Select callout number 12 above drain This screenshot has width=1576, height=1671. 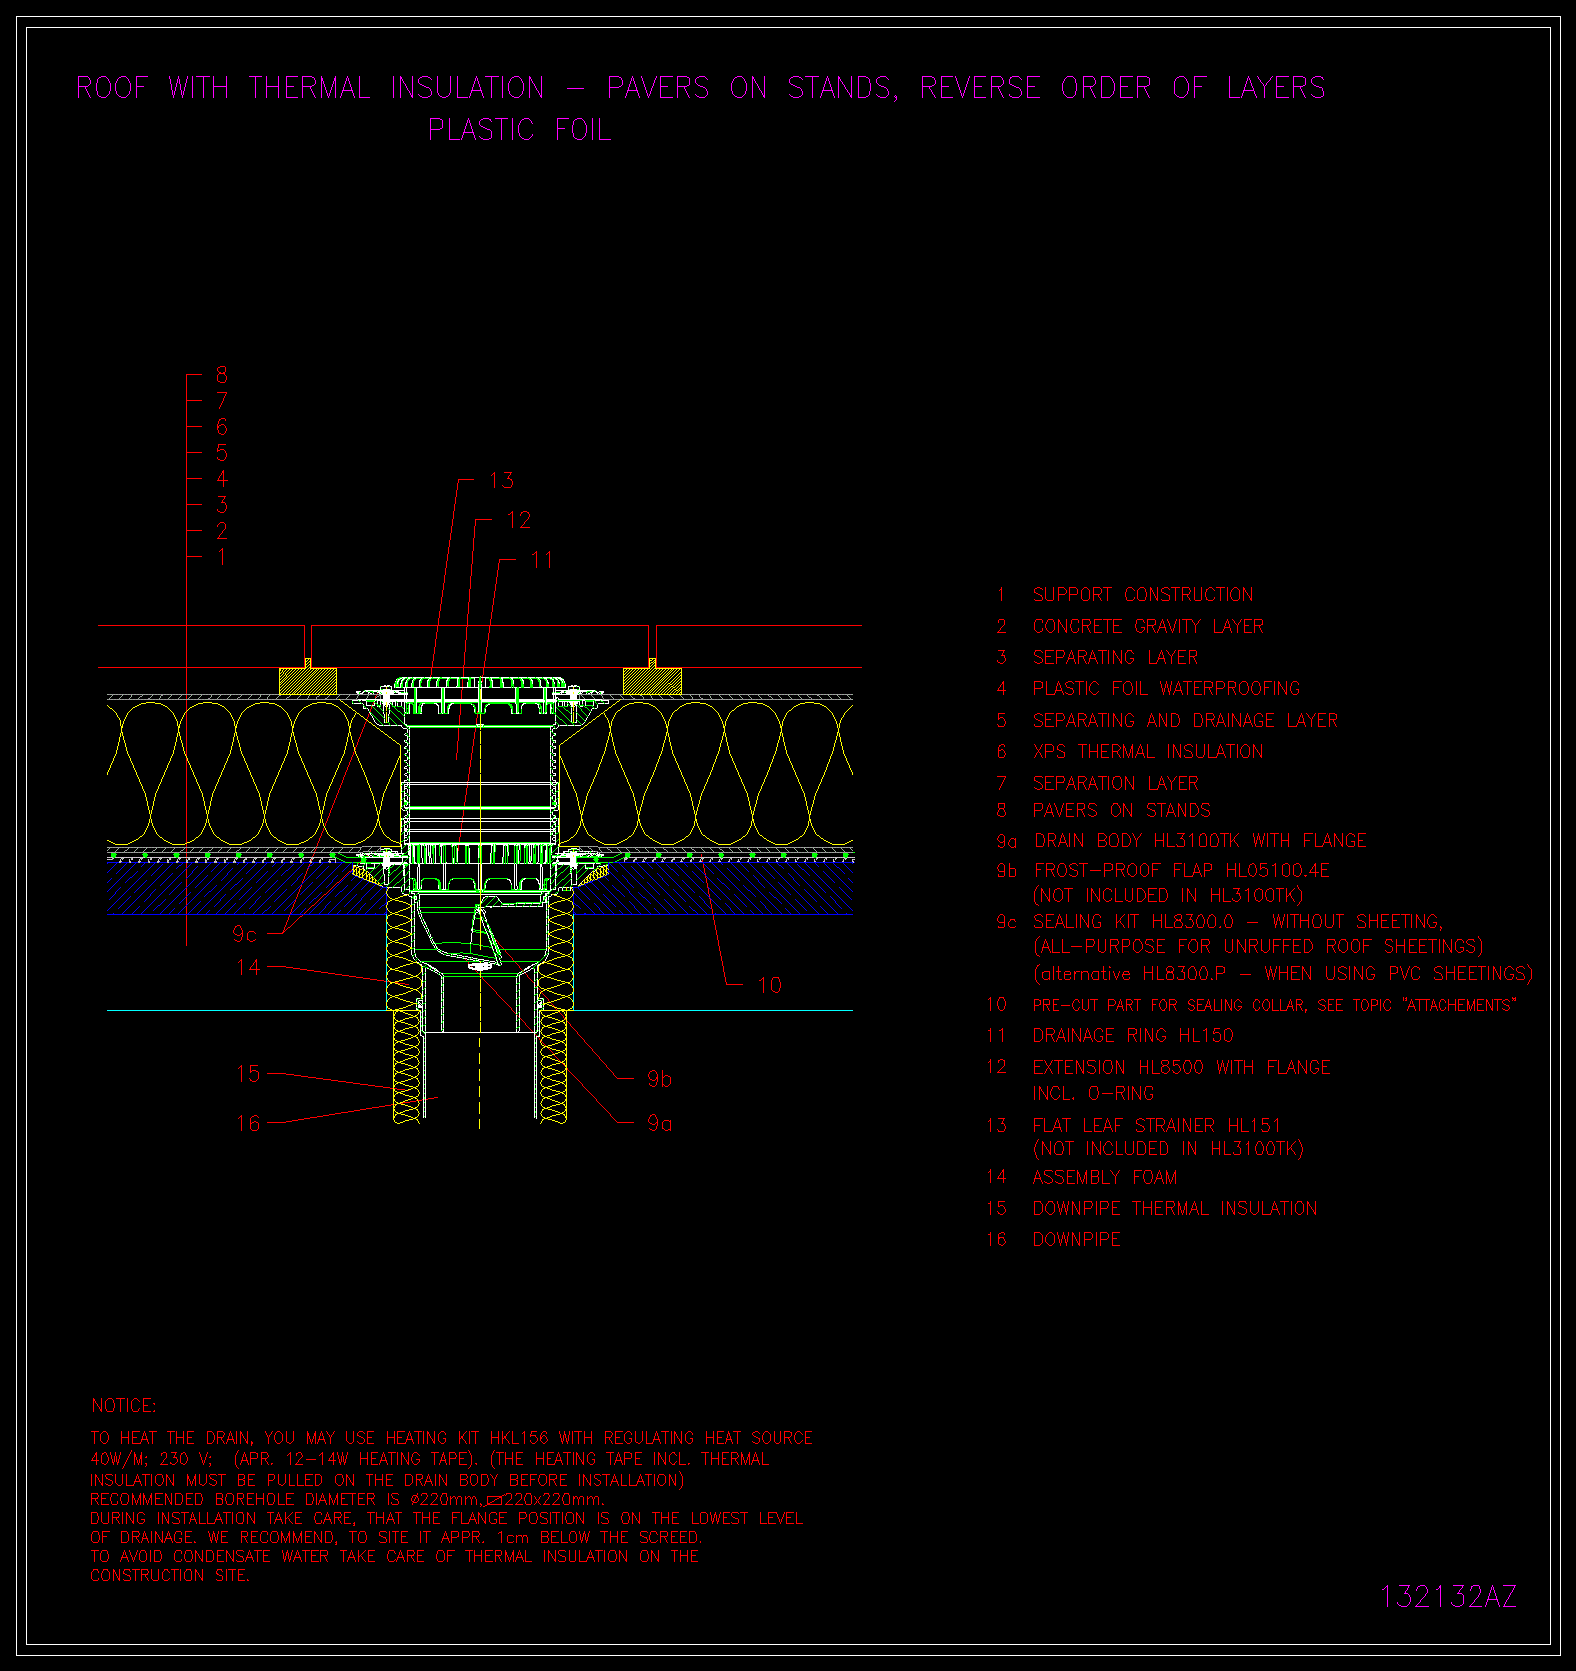coord(519,521)
